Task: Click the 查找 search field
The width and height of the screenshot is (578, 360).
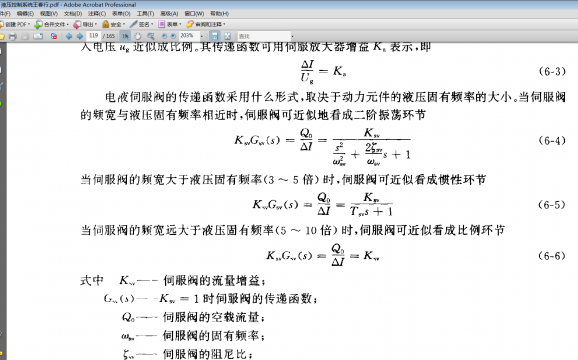Action: 264,36
